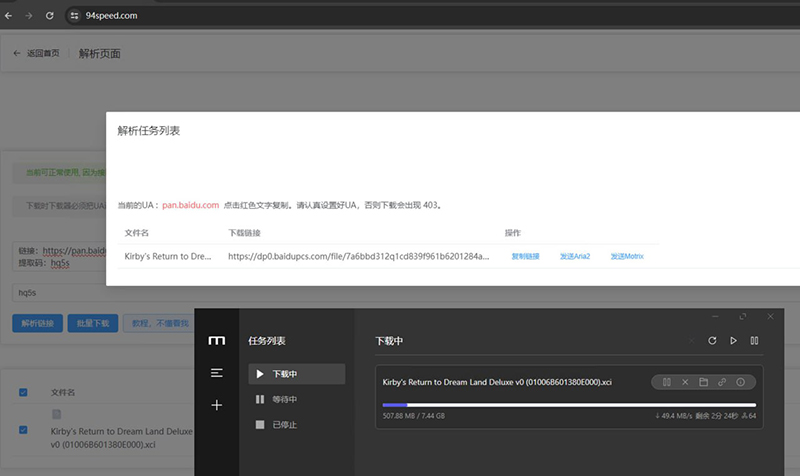
Task: Add a new download task with plus icon
Action: 216,405
